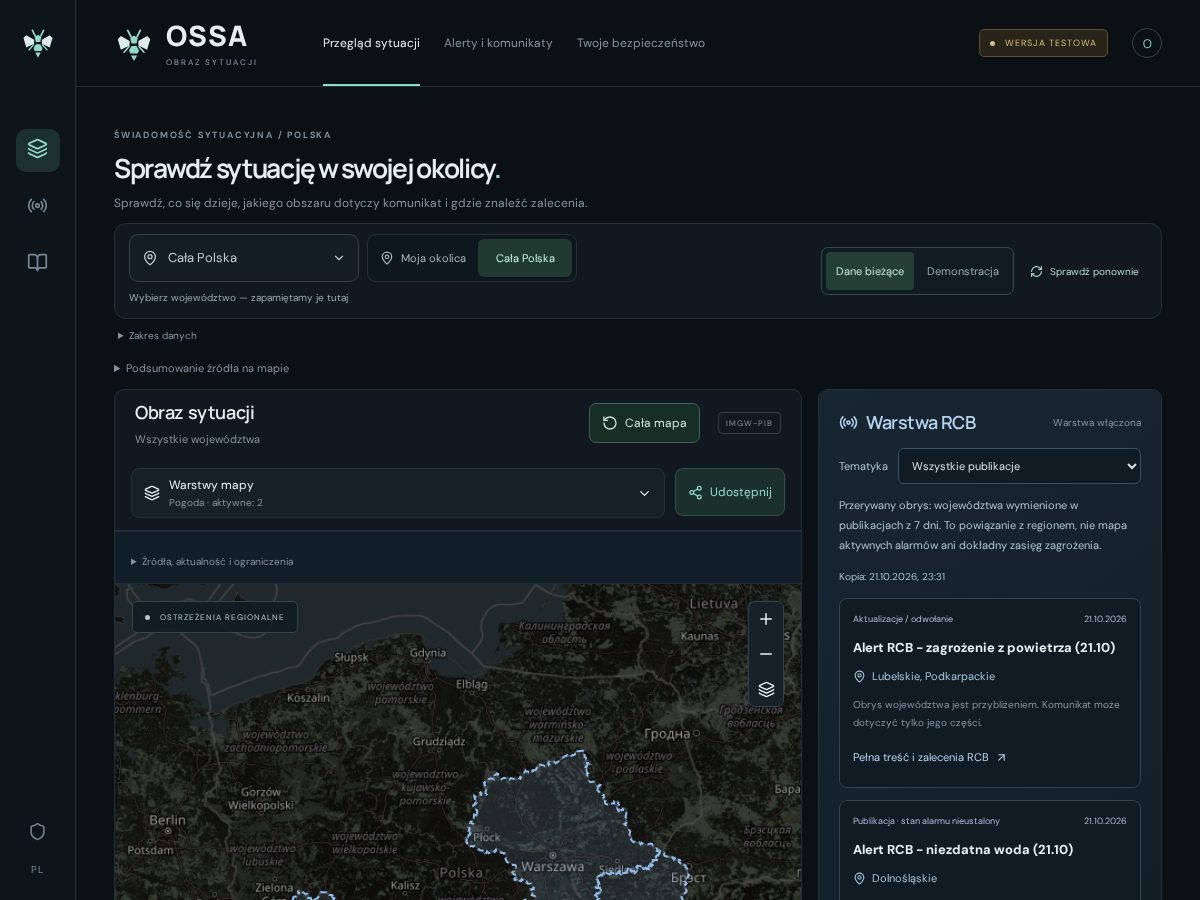Click the reset icon in Cała mapa
Viewport: 1200px width, 900px height.
[x=610, y=423]
